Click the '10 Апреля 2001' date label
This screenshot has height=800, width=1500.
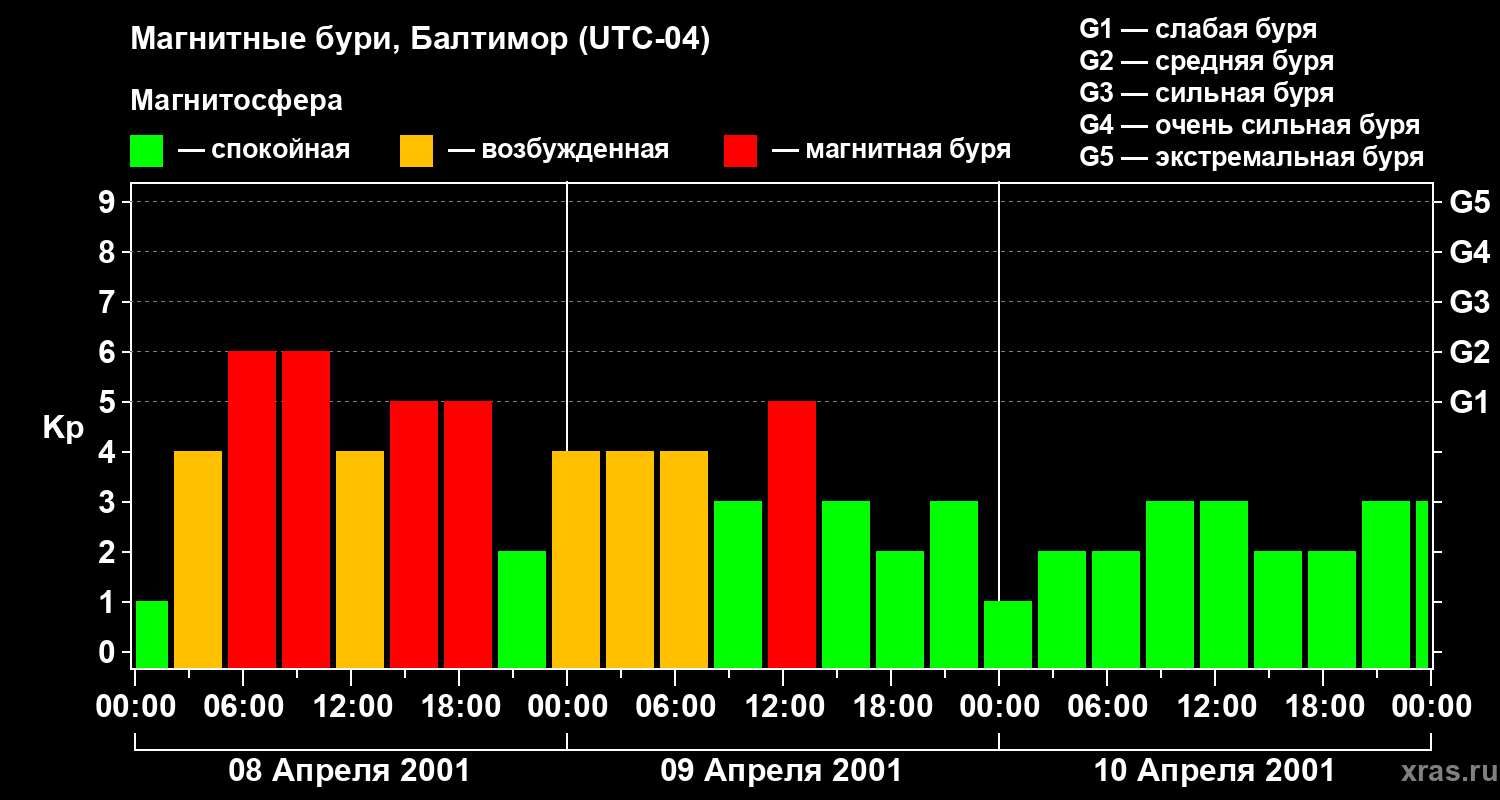coord(1214,771)
